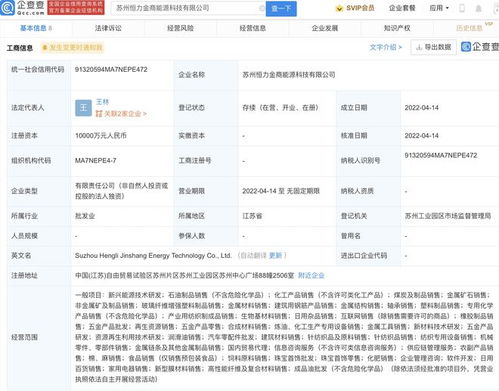This screenshot has height=391, width=499.
Task: Select 成立日期 value 2022-04-14
Action: point(421,108)
